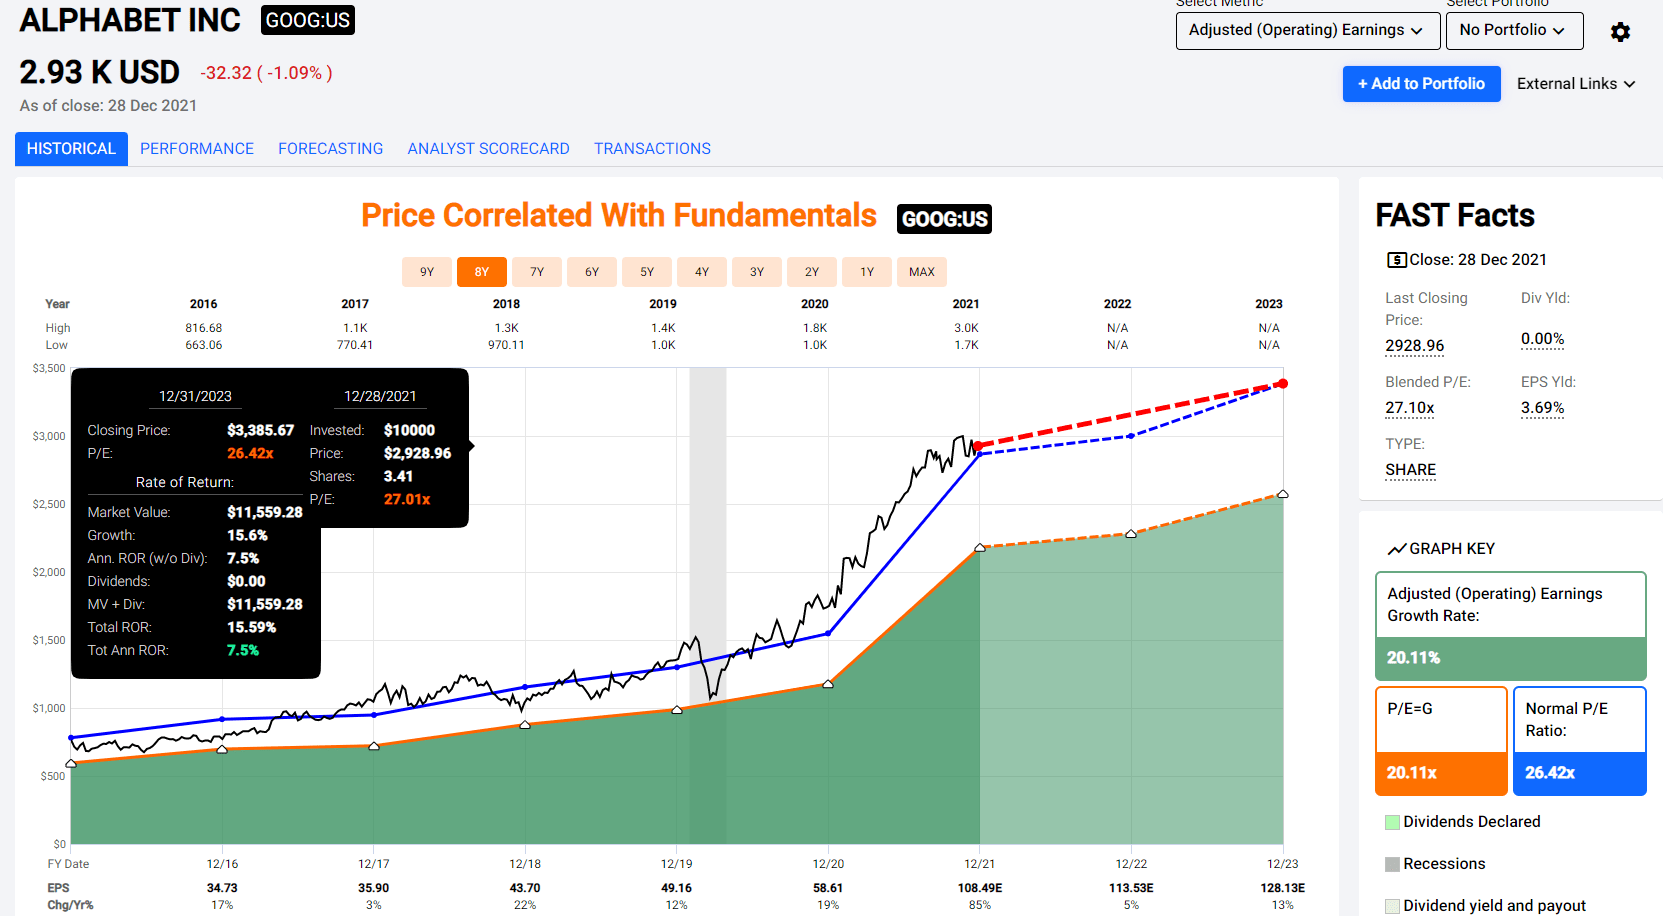
Task: Open the No Portfolio dropdown
Action: click(x=1514, y=31)
